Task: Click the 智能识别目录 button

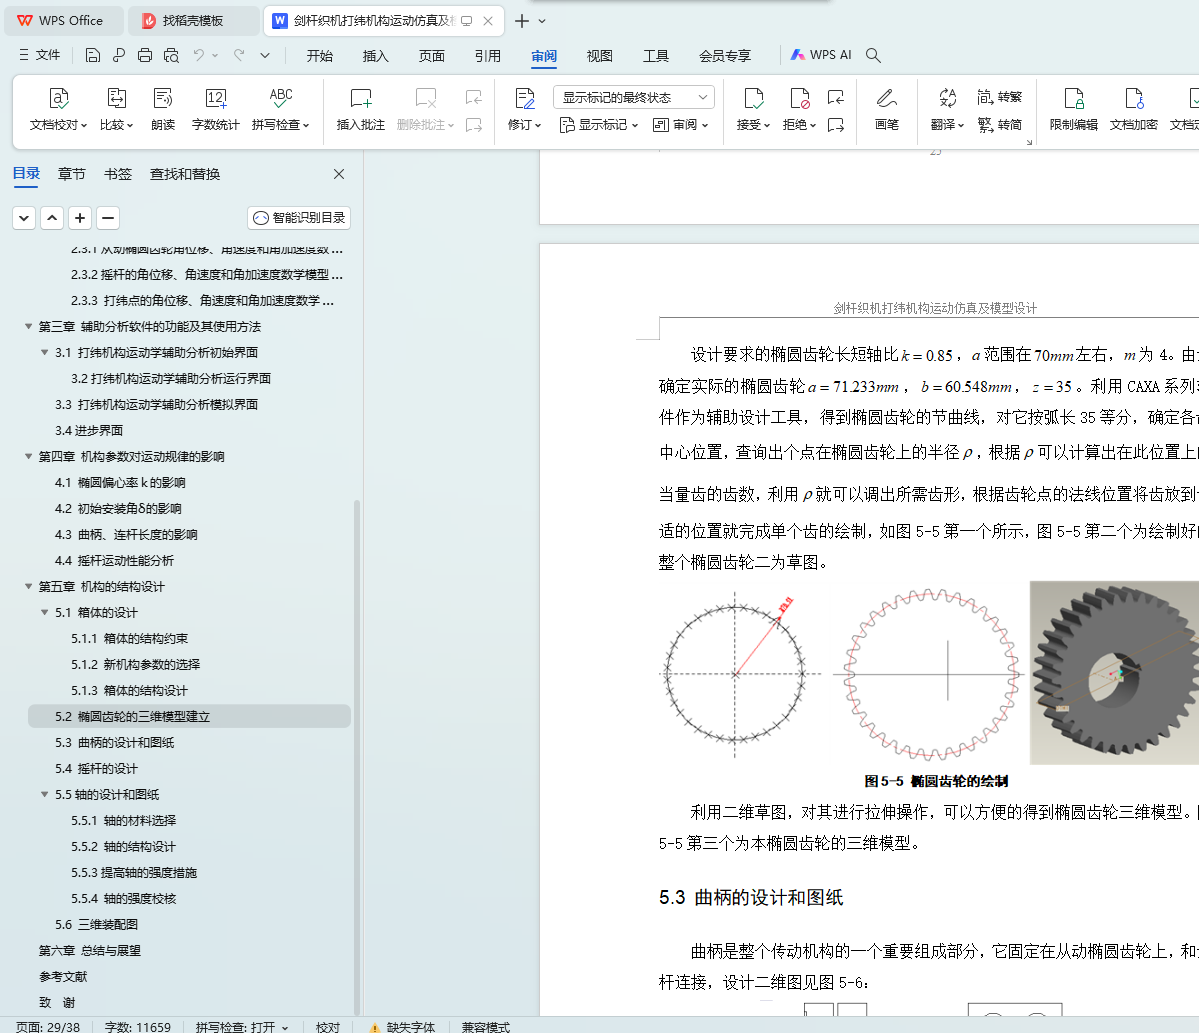Action: 299,218
